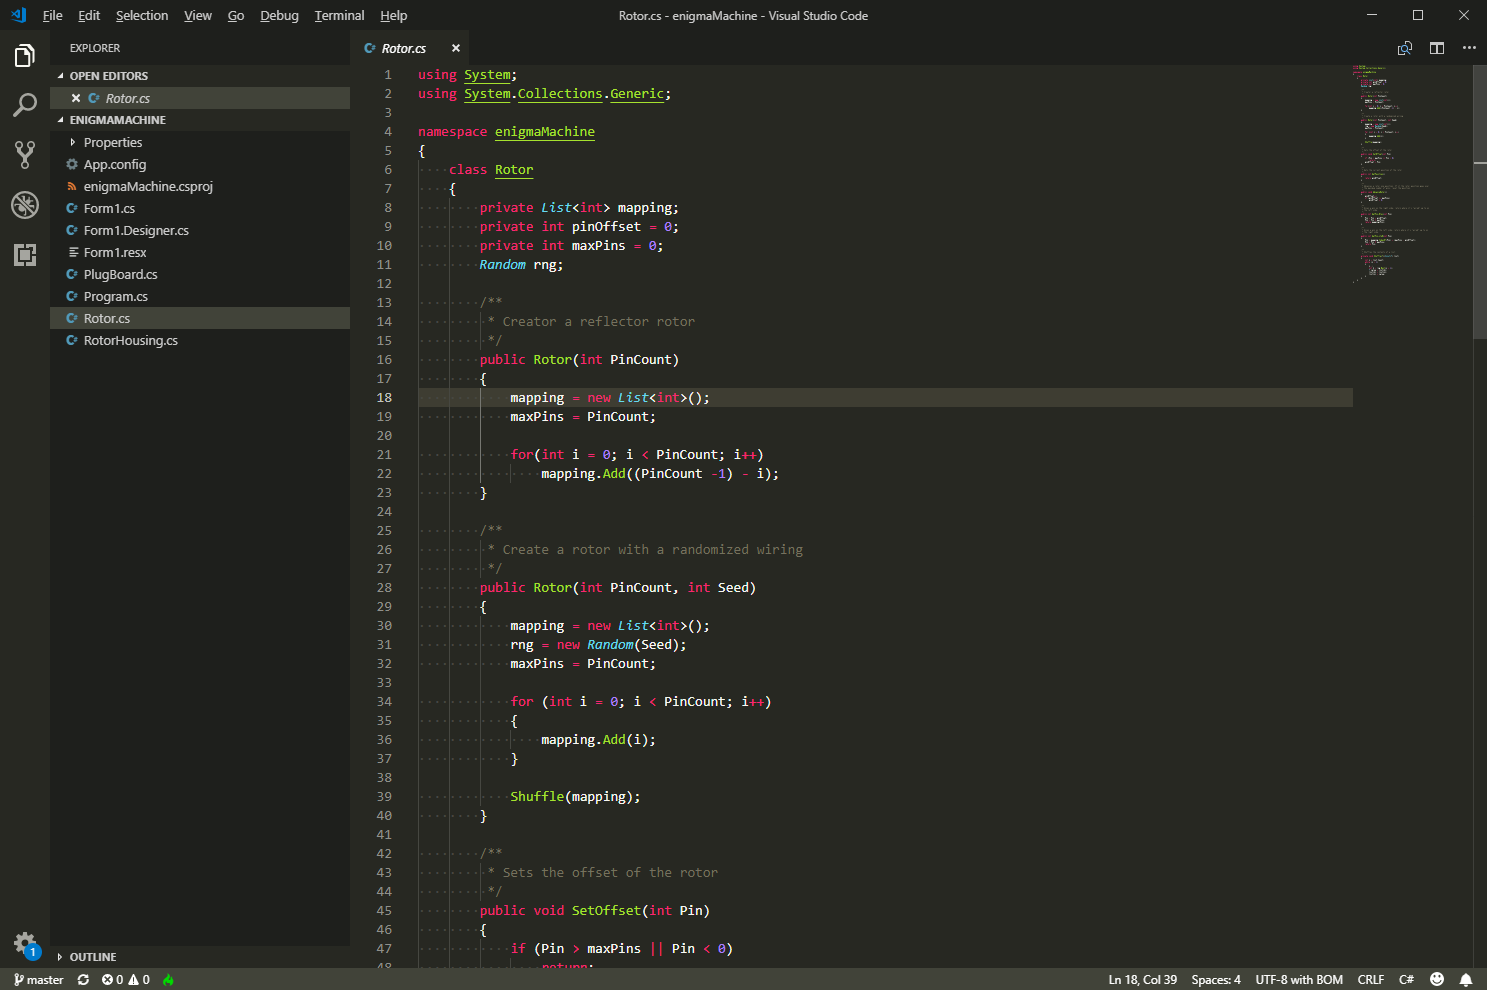Open the Edit menu
Viewport: 1487px width, 990px height.
pyautogui.click(x=89, y=15)
